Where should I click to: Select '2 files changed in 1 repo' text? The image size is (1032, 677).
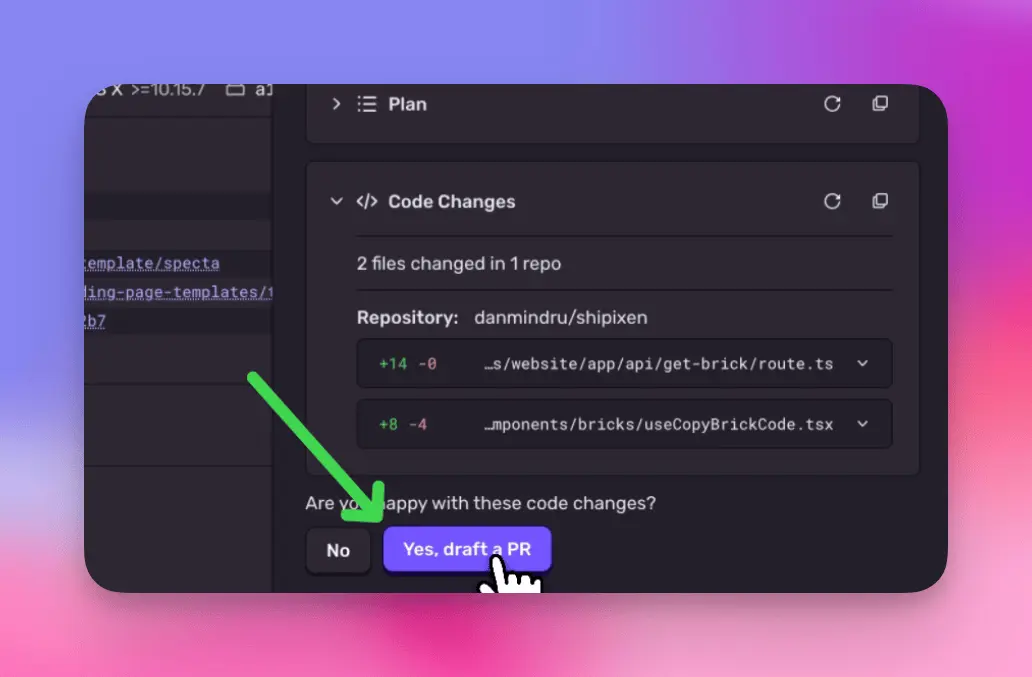coord(459,264)
